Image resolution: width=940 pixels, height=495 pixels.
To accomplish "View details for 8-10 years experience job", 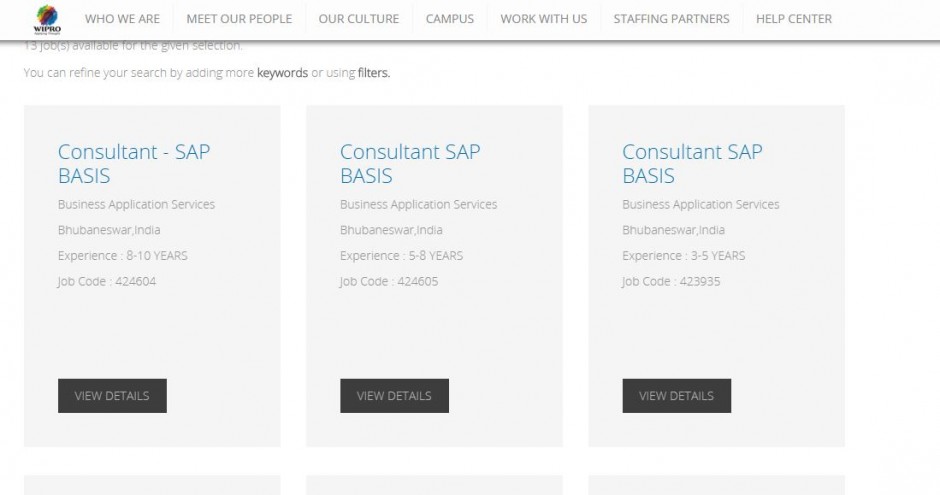I will pos(112,396).
